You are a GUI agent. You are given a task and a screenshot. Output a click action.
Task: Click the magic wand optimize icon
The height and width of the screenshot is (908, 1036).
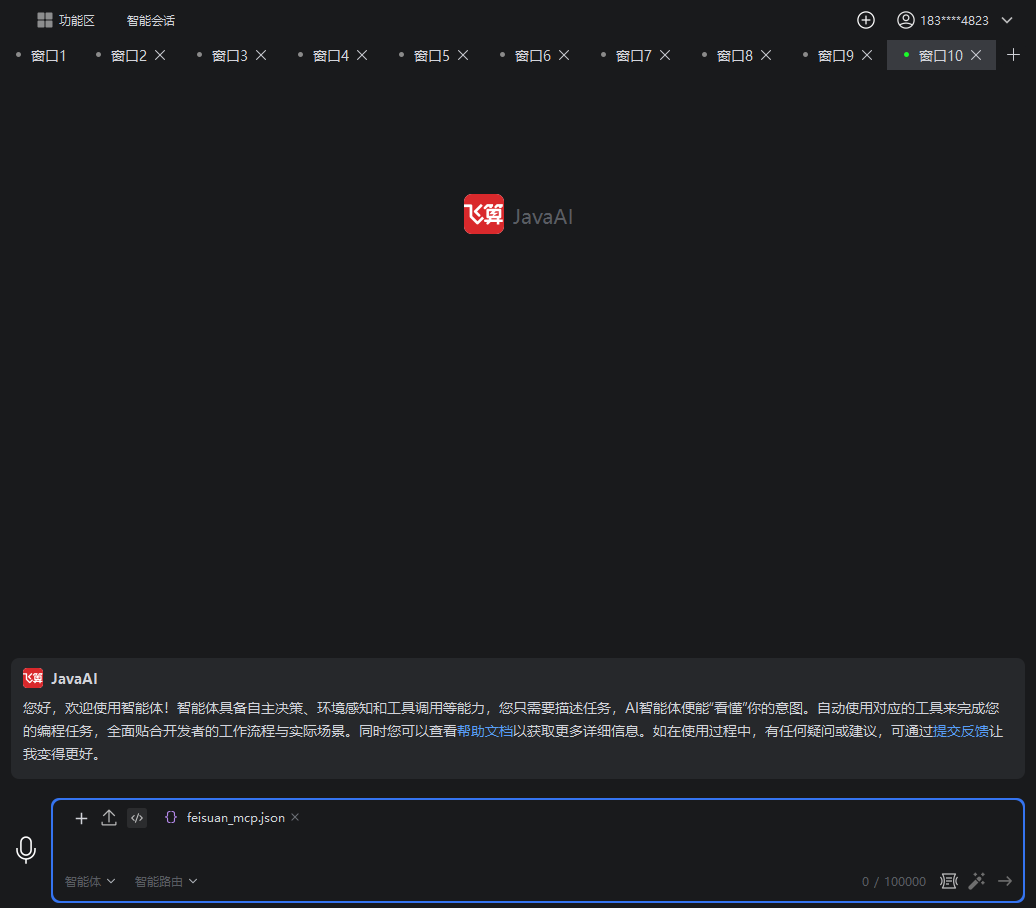(x=977, y=881)
